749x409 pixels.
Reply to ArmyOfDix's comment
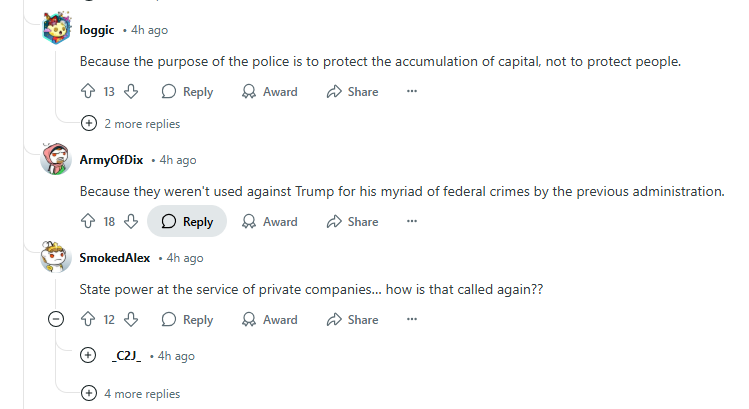coord(187,222)
